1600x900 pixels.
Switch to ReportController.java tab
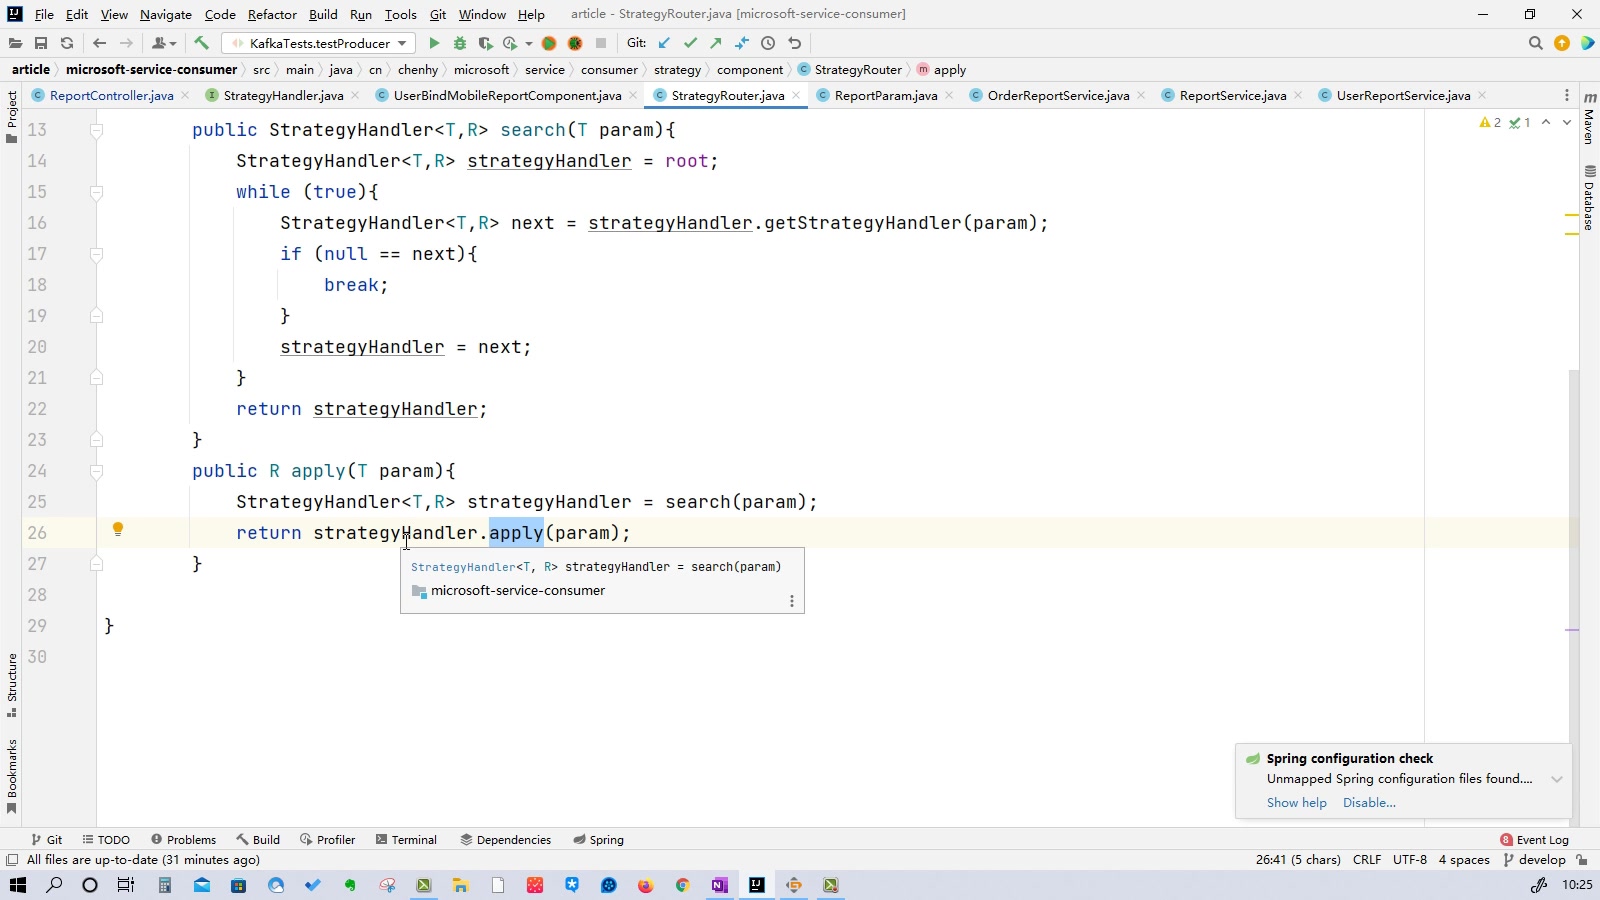point(111,95)
